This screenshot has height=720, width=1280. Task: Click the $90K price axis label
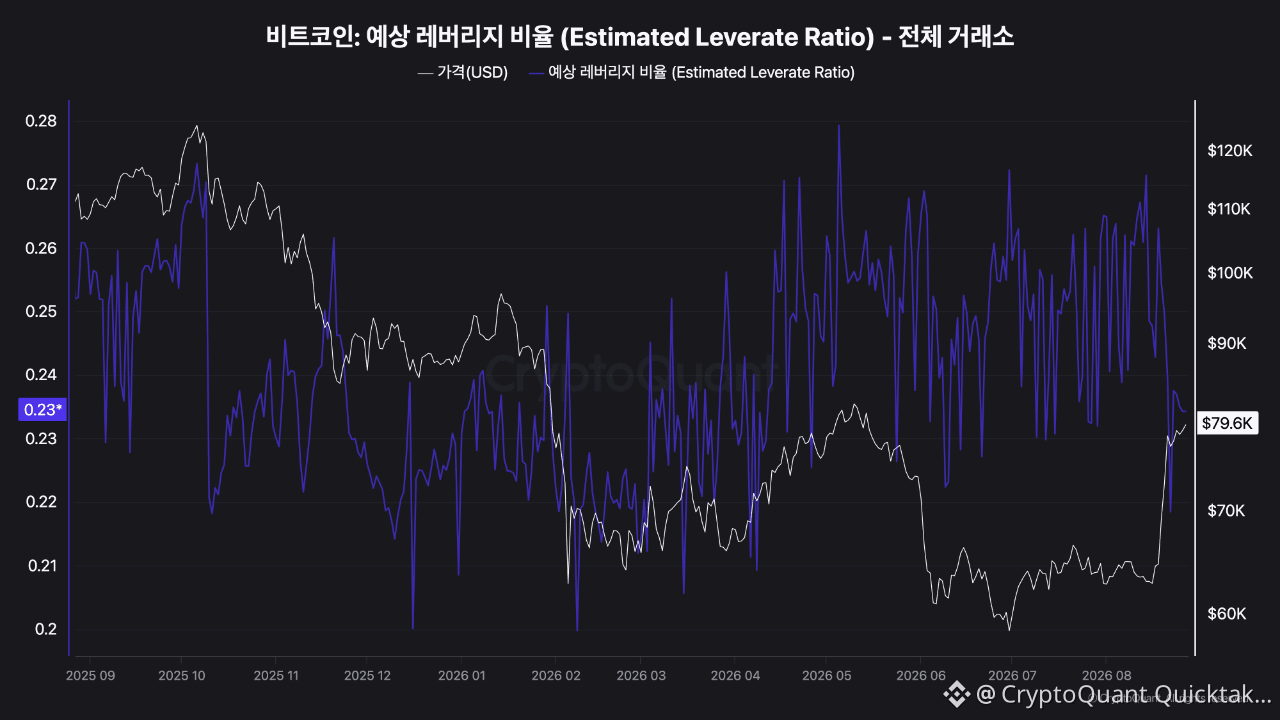pos(1226,343)
